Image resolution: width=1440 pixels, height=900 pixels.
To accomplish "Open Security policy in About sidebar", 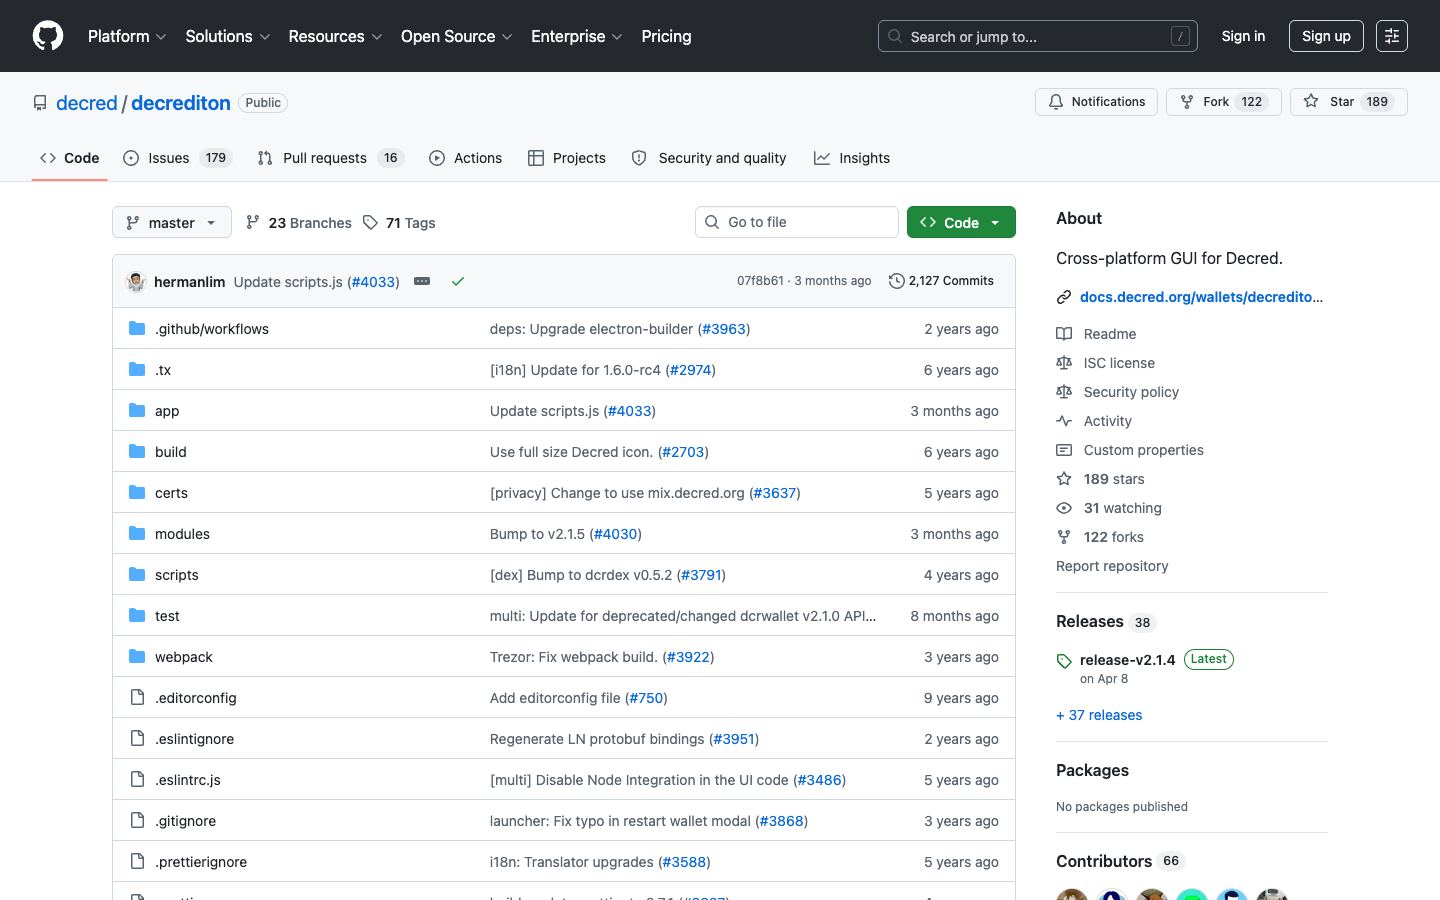I will tap(1131, 392).
